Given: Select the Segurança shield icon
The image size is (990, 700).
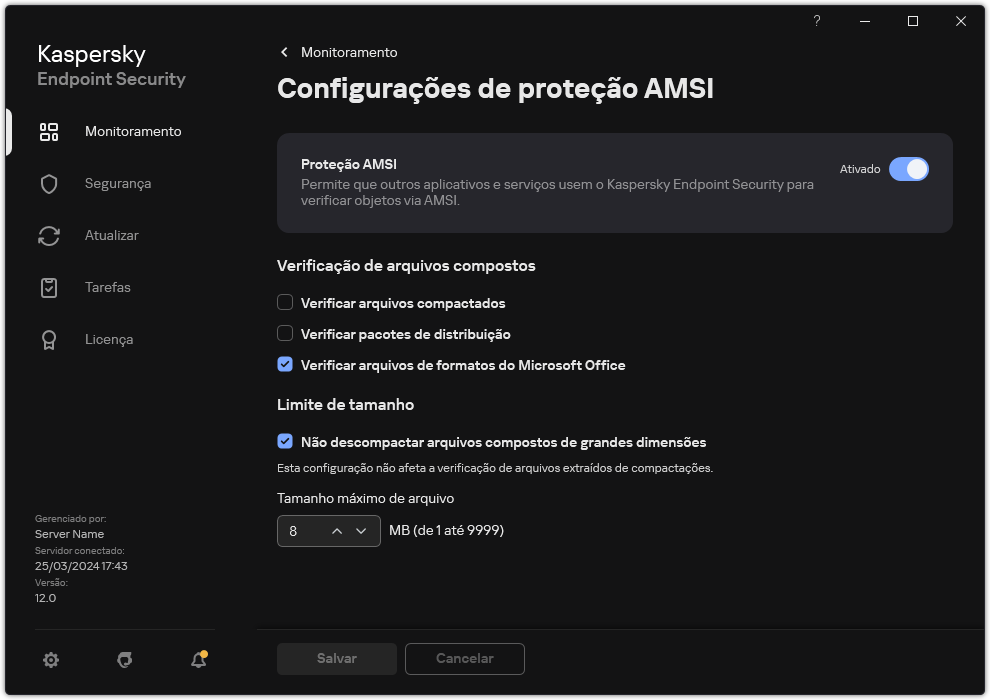Looking at the screenshot, I should coord(48,183).
